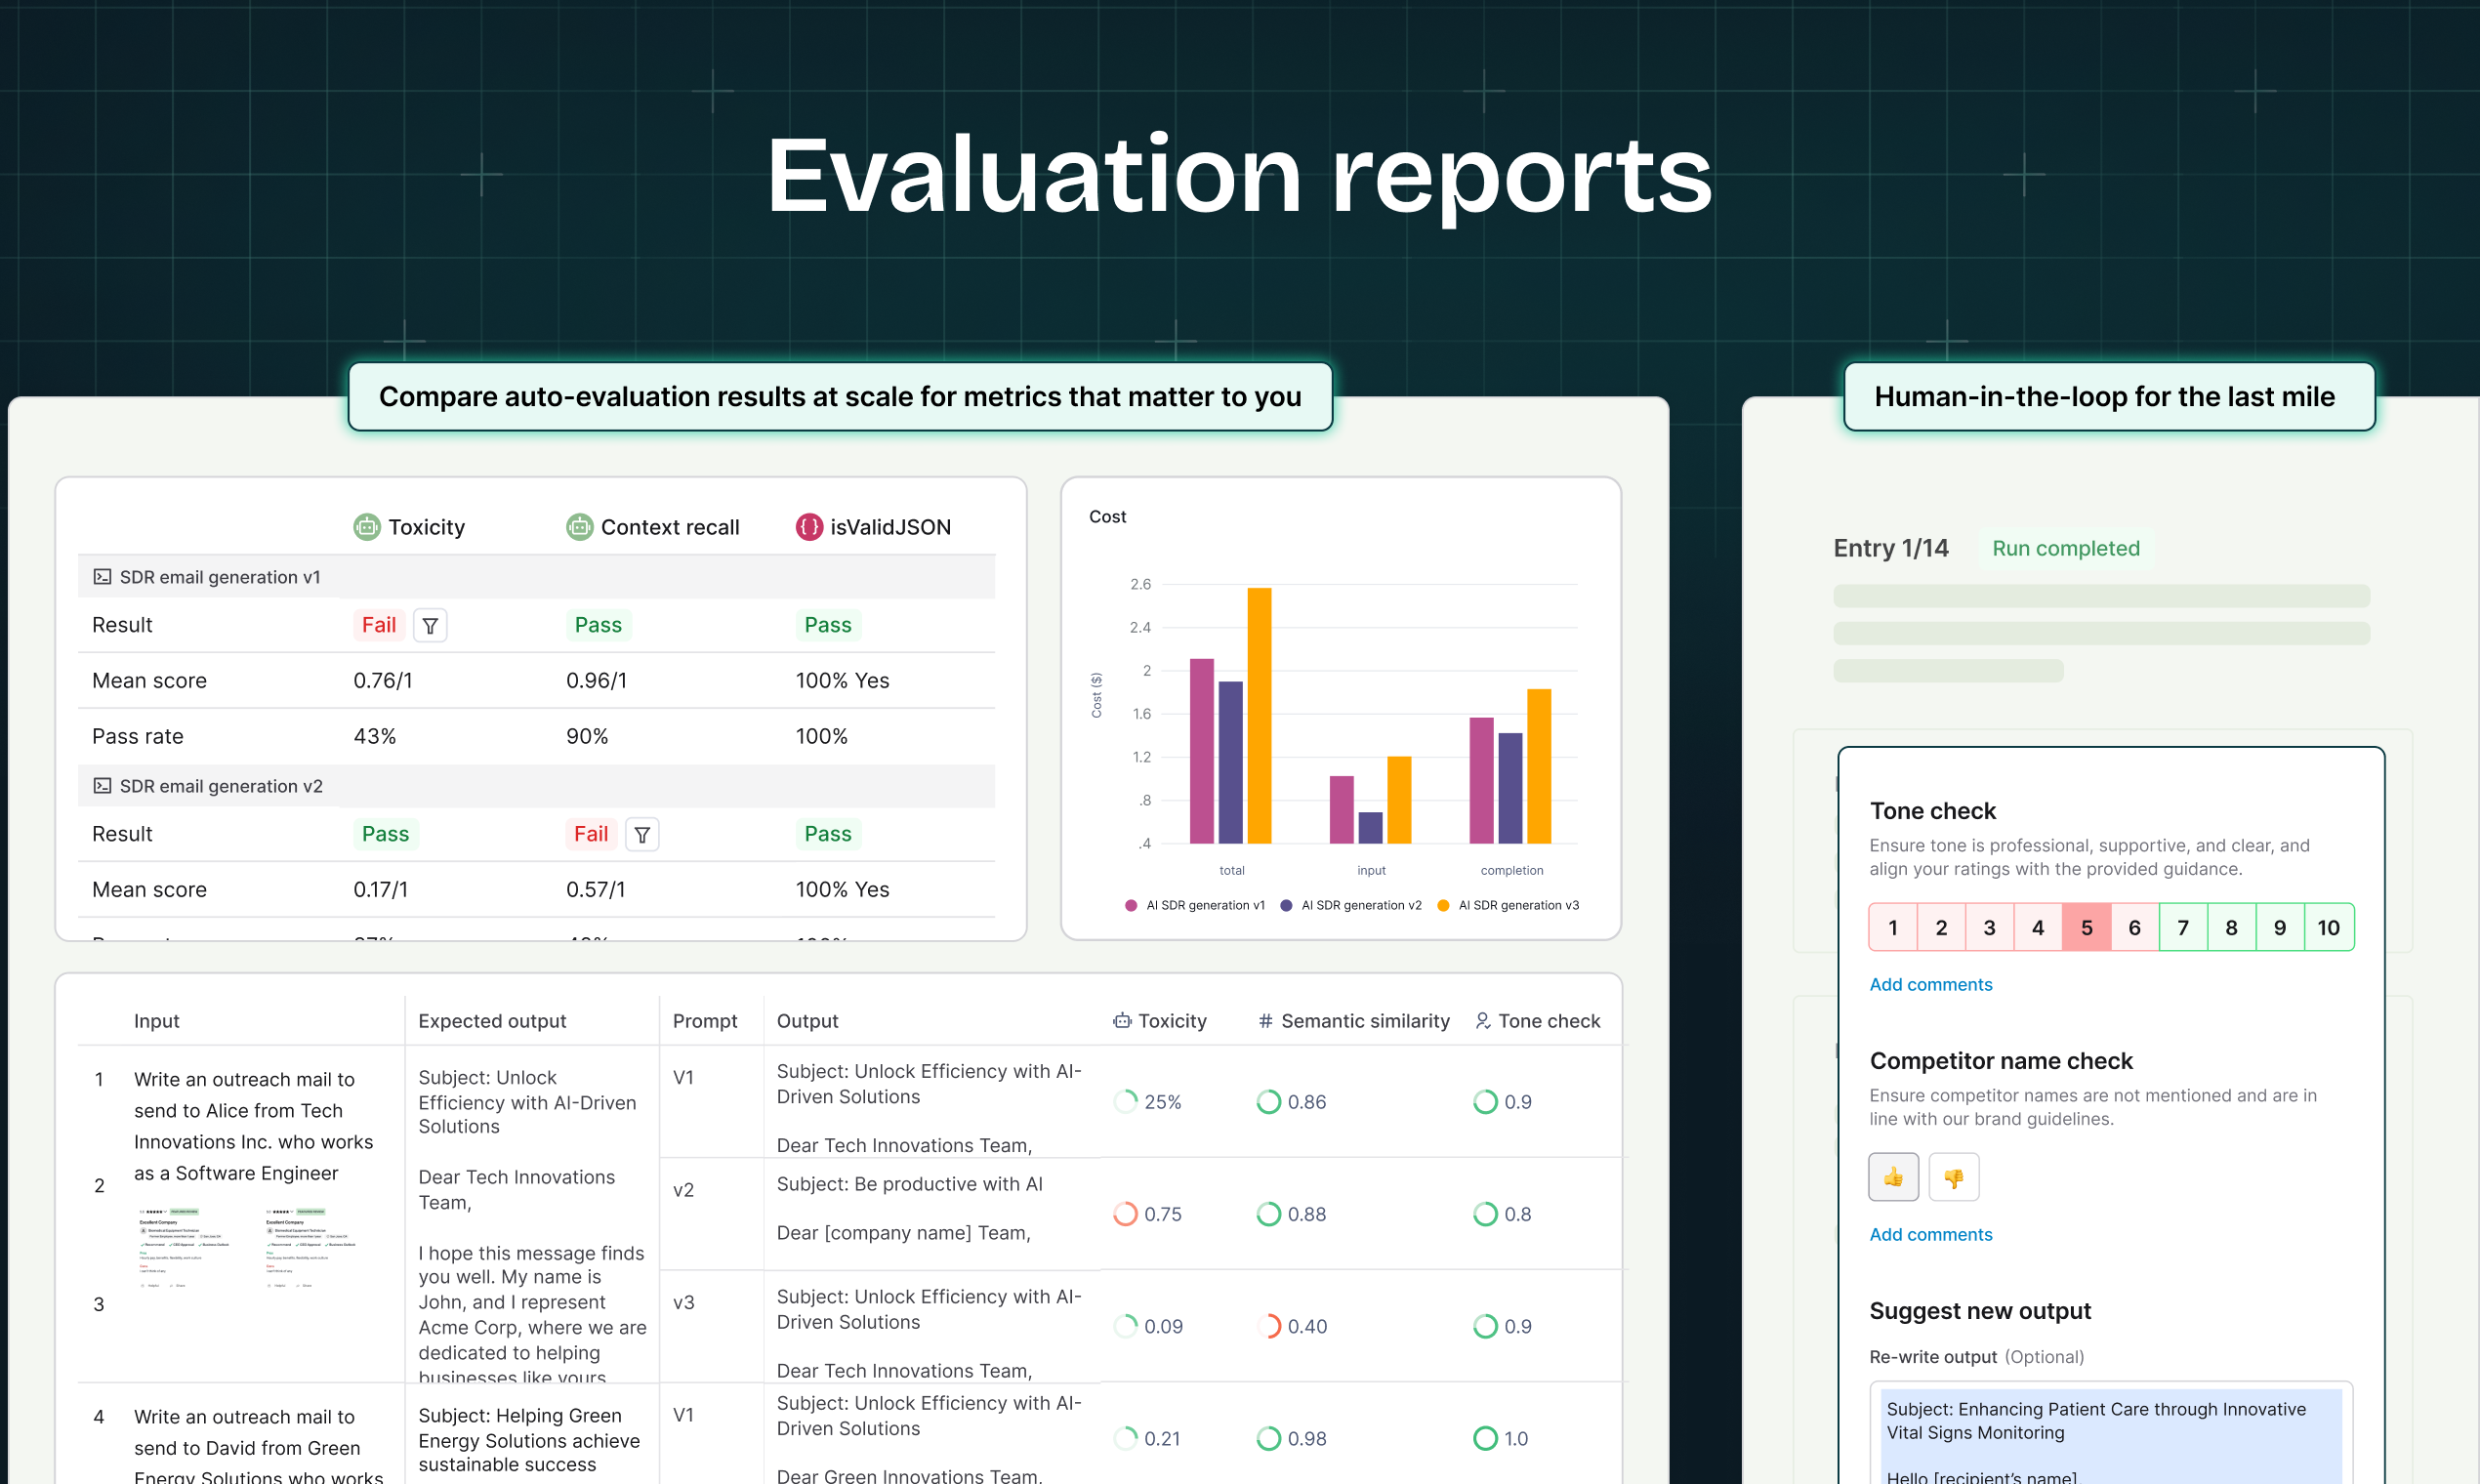Click the filter icon beside v2 Fail result
This screenshot has width=2480, height=1484.
[x=642, y=834]
